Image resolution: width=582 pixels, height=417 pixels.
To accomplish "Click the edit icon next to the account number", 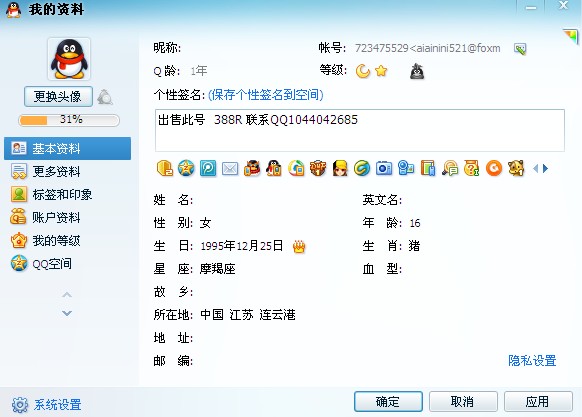I will 520,49.
